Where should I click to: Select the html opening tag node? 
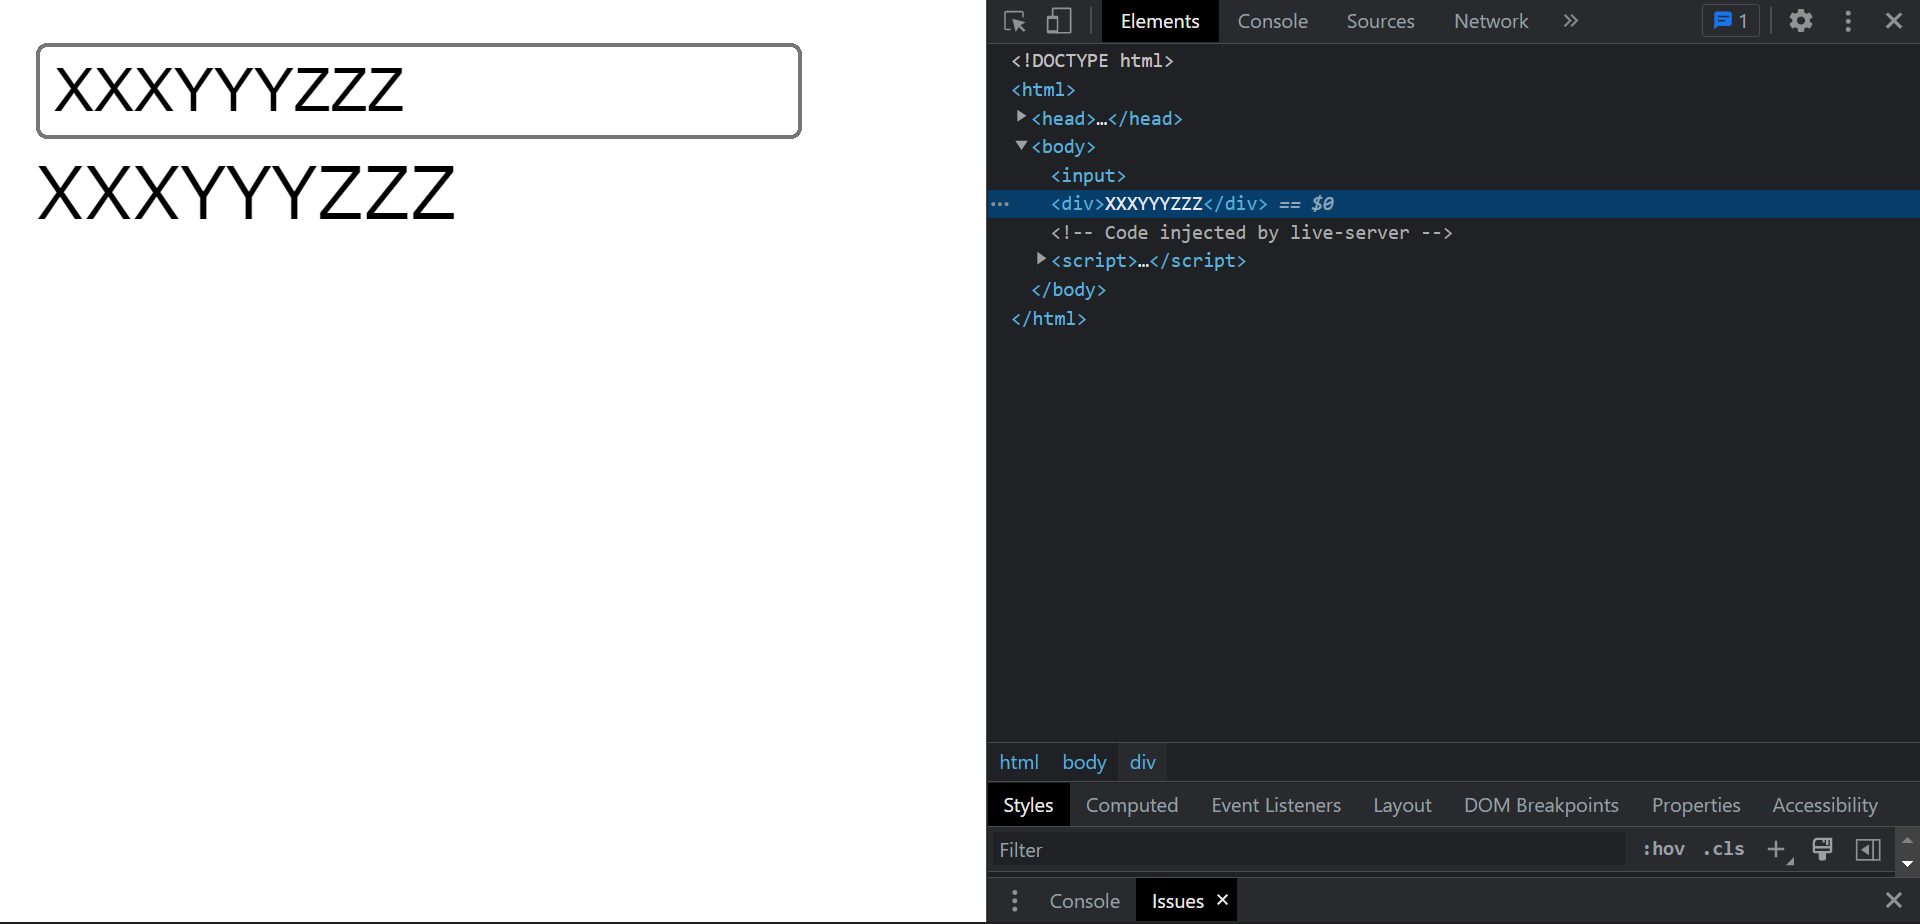tap(1043, 90)
